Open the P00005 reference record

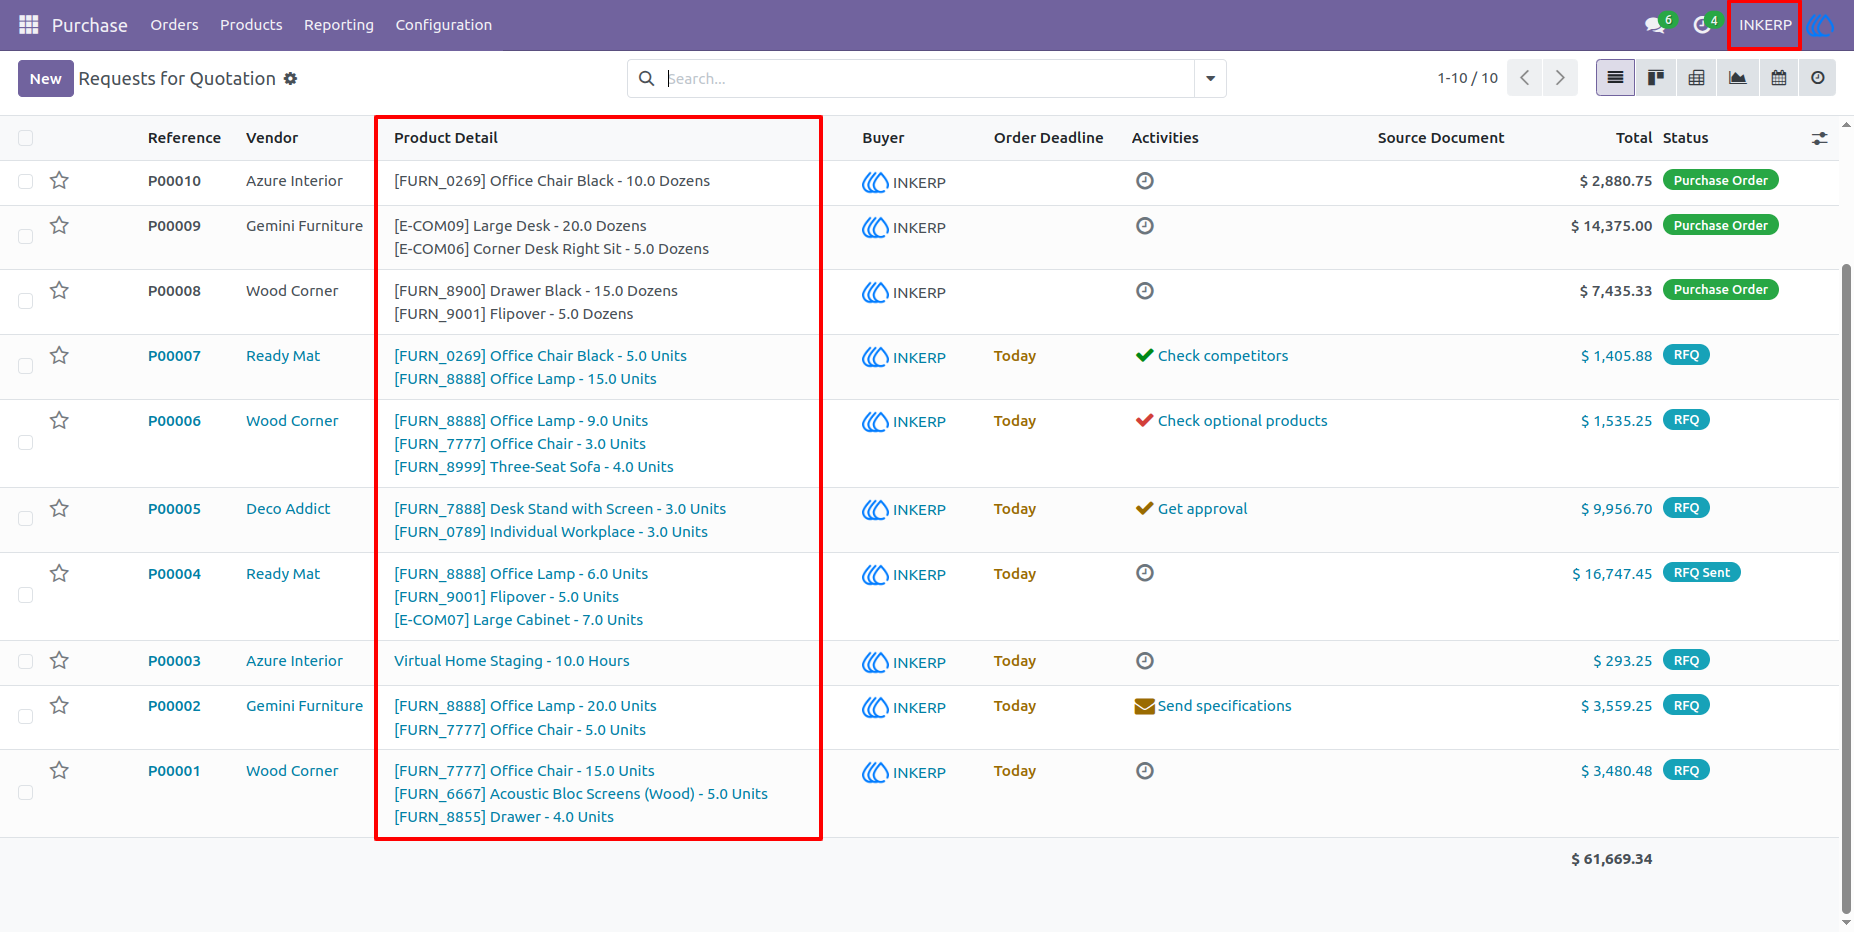(x=174, y=509)
